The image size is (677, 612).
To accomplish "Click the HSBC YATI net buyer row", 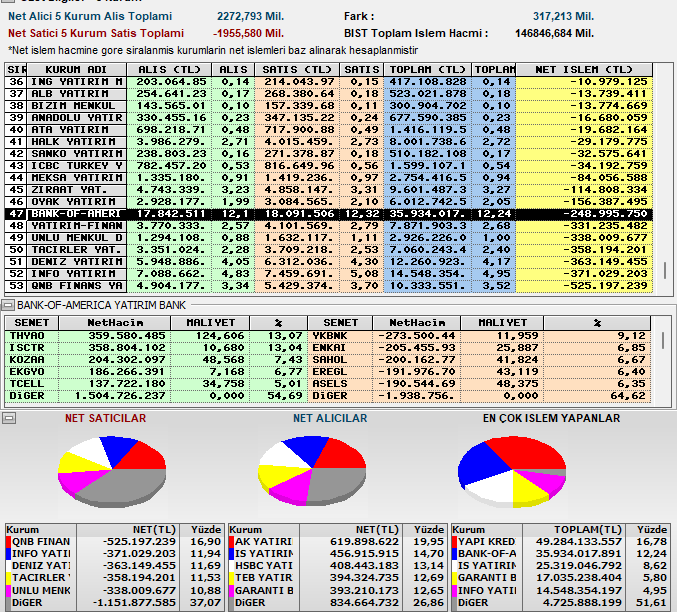I will tap(337, 566).
